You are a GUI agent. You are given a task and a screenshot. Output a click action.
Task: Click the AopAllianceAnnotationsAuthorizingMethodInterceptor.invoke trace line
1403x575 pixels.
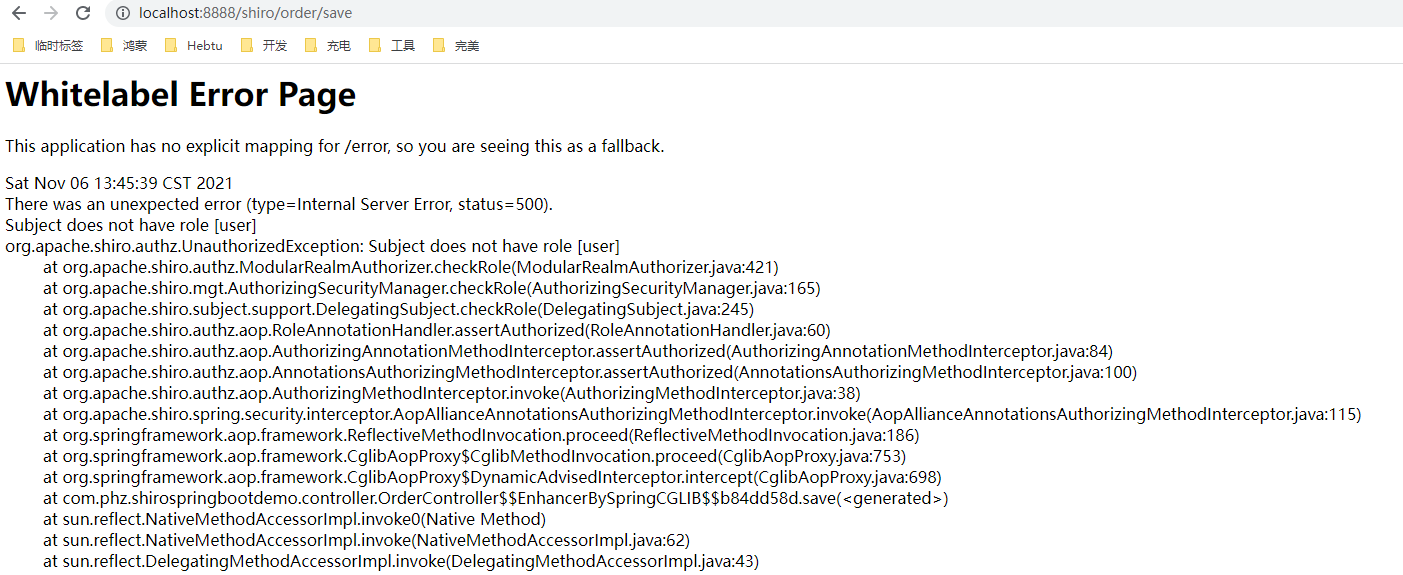tap(702, 414)
